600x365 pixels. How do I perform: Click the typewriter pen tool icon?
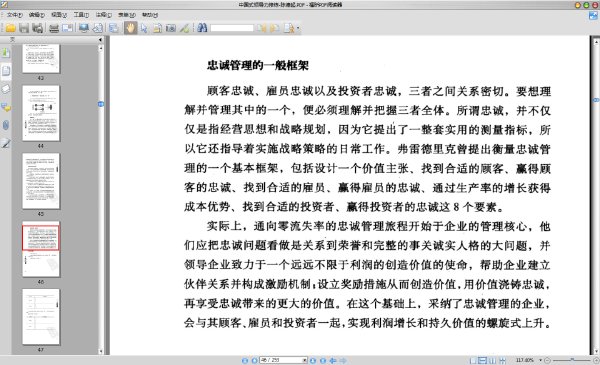pyautogui.click(x=184, y=28)
